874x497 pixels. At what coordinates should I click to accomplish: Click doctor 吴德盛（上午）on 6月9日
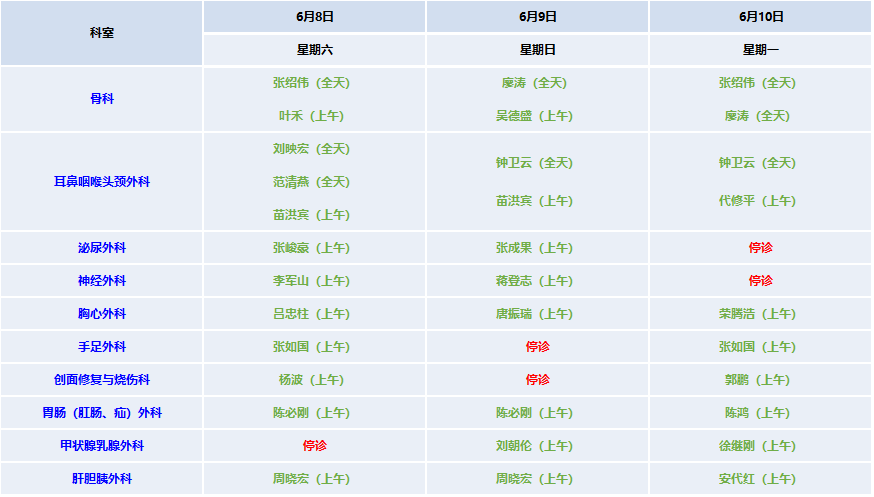pyautogui.click(x=537, y=116)
